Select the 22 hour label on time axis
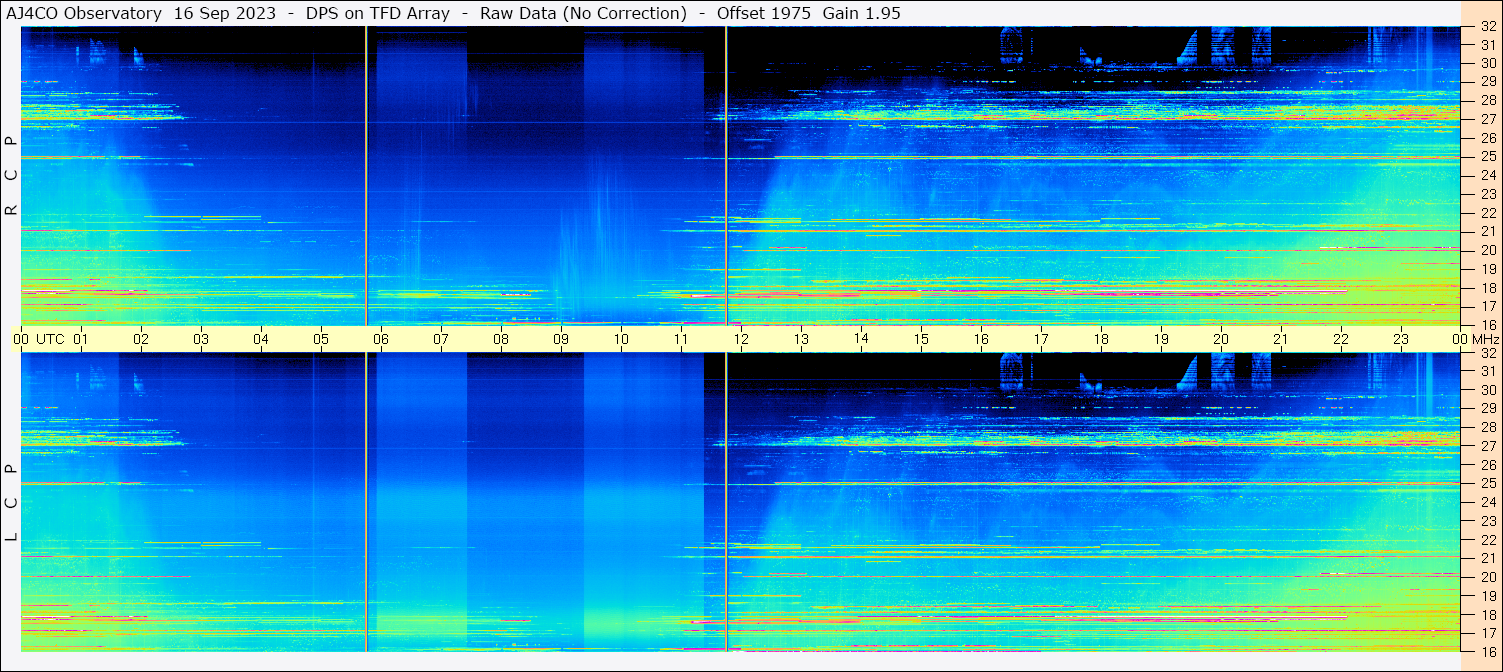 click(x=1341, y=339)
